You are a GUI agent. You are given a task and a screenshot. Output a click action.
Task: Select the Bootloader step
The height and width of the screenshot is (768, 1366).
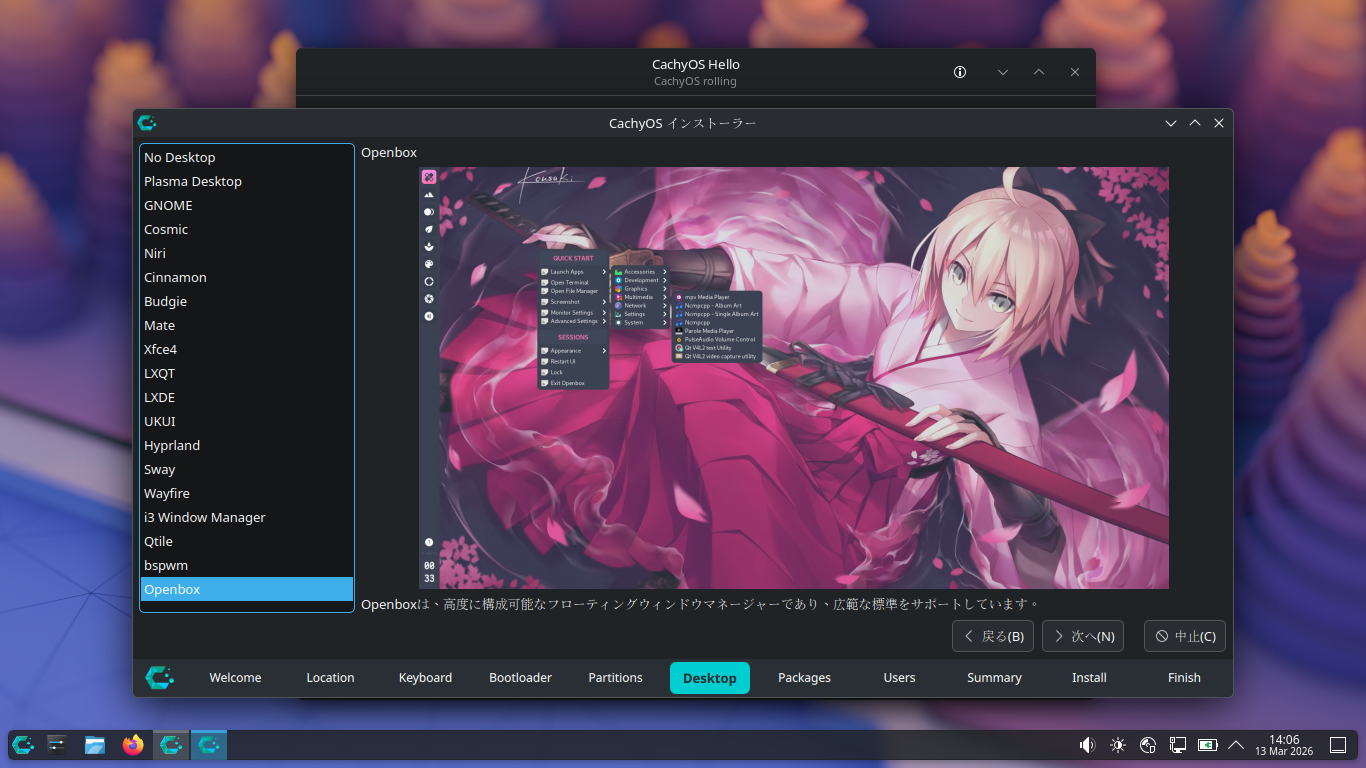[520, 678]
